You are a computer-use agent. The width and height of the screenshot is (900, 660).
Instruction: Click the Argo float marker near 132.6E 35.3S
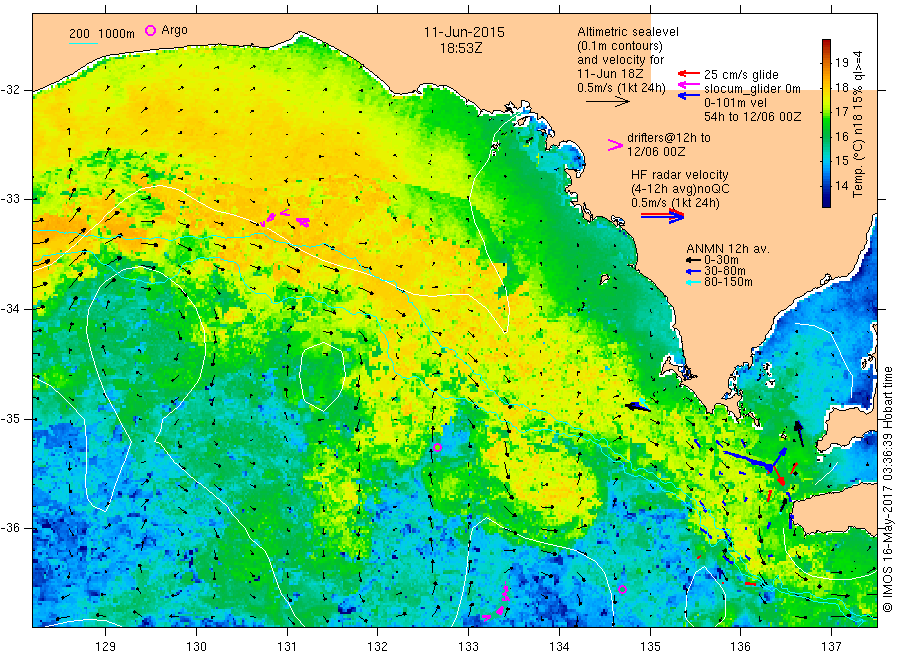pyautogui.click(x=437, y=447)
